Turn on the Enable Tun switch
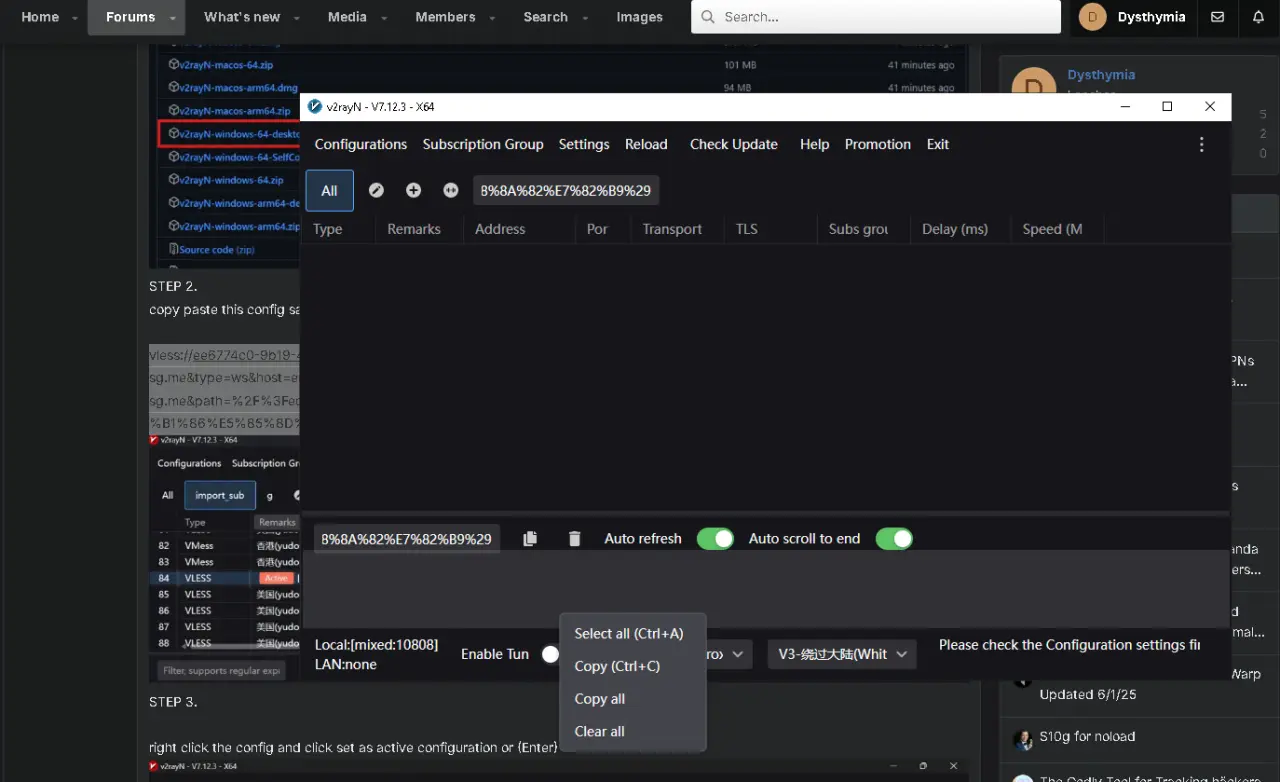 tap(550, 654)
